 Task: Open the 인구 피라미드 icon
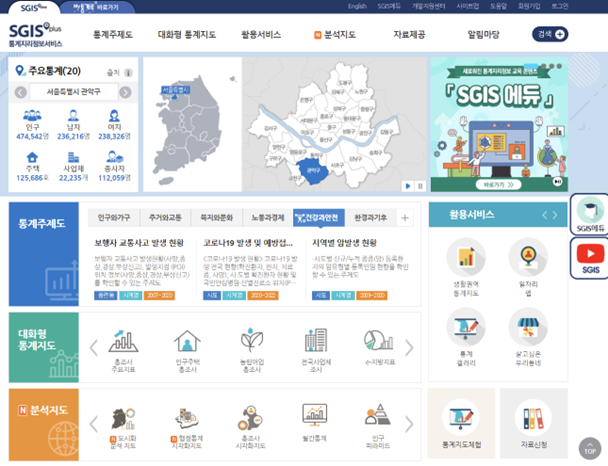click(x=378, y=416)
